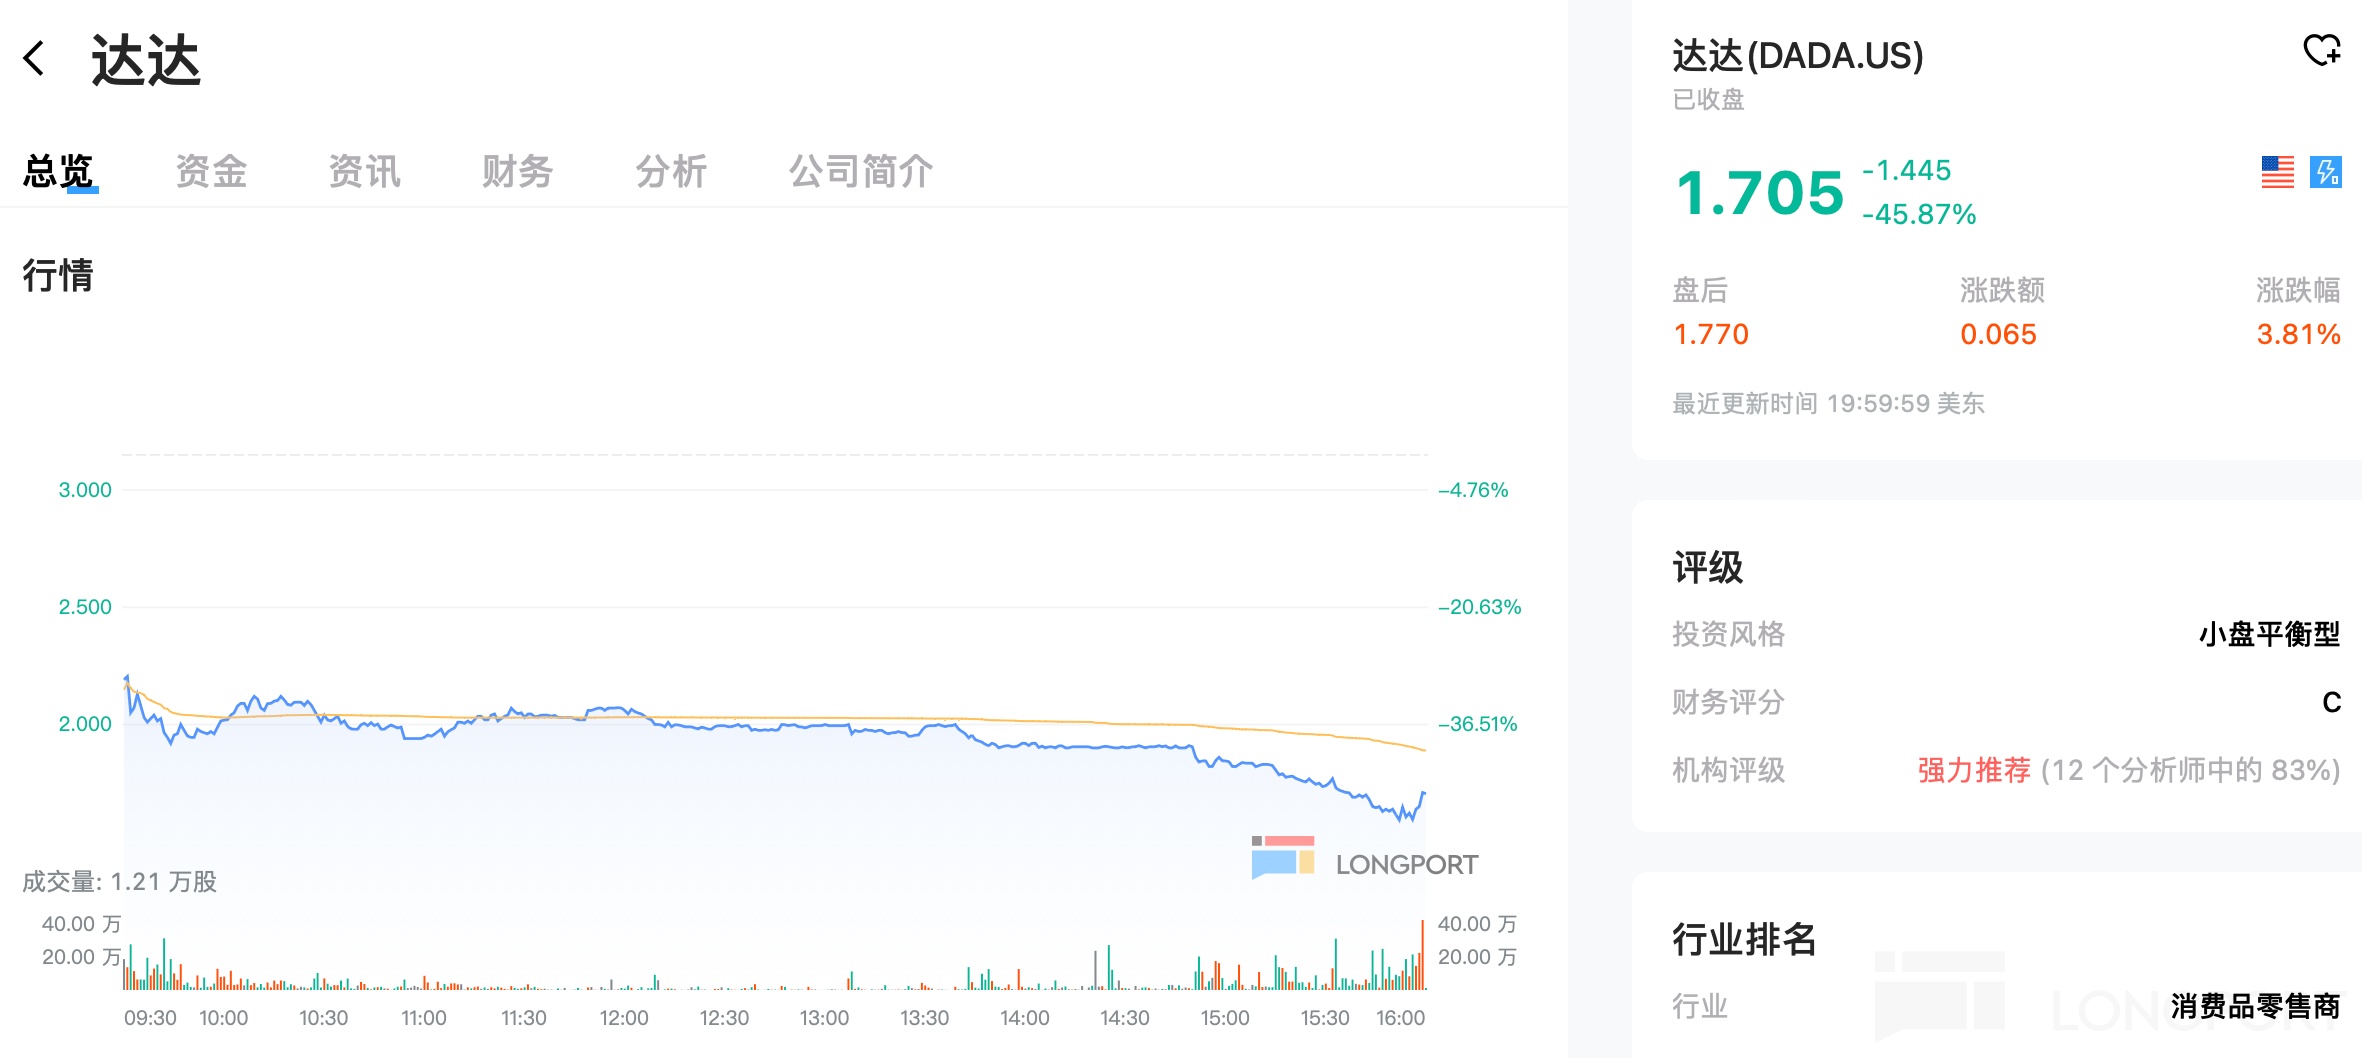Click the blue lightning real-time quote icon
This screenshot has width=2362, height=1058.
coord(2325,172)
